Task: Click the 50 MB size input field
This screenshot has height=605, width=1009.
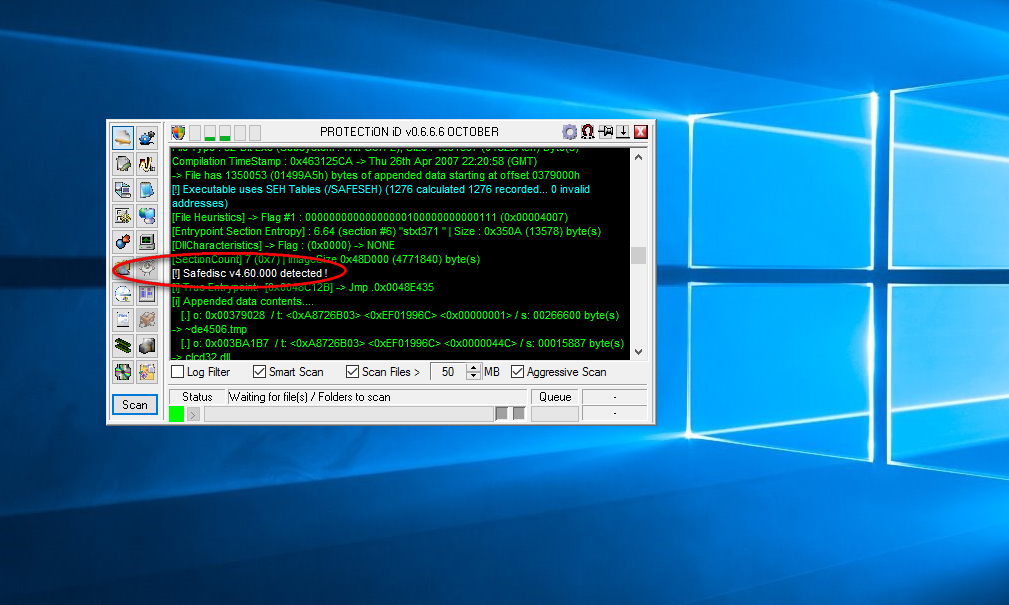Action: (449, 372)
